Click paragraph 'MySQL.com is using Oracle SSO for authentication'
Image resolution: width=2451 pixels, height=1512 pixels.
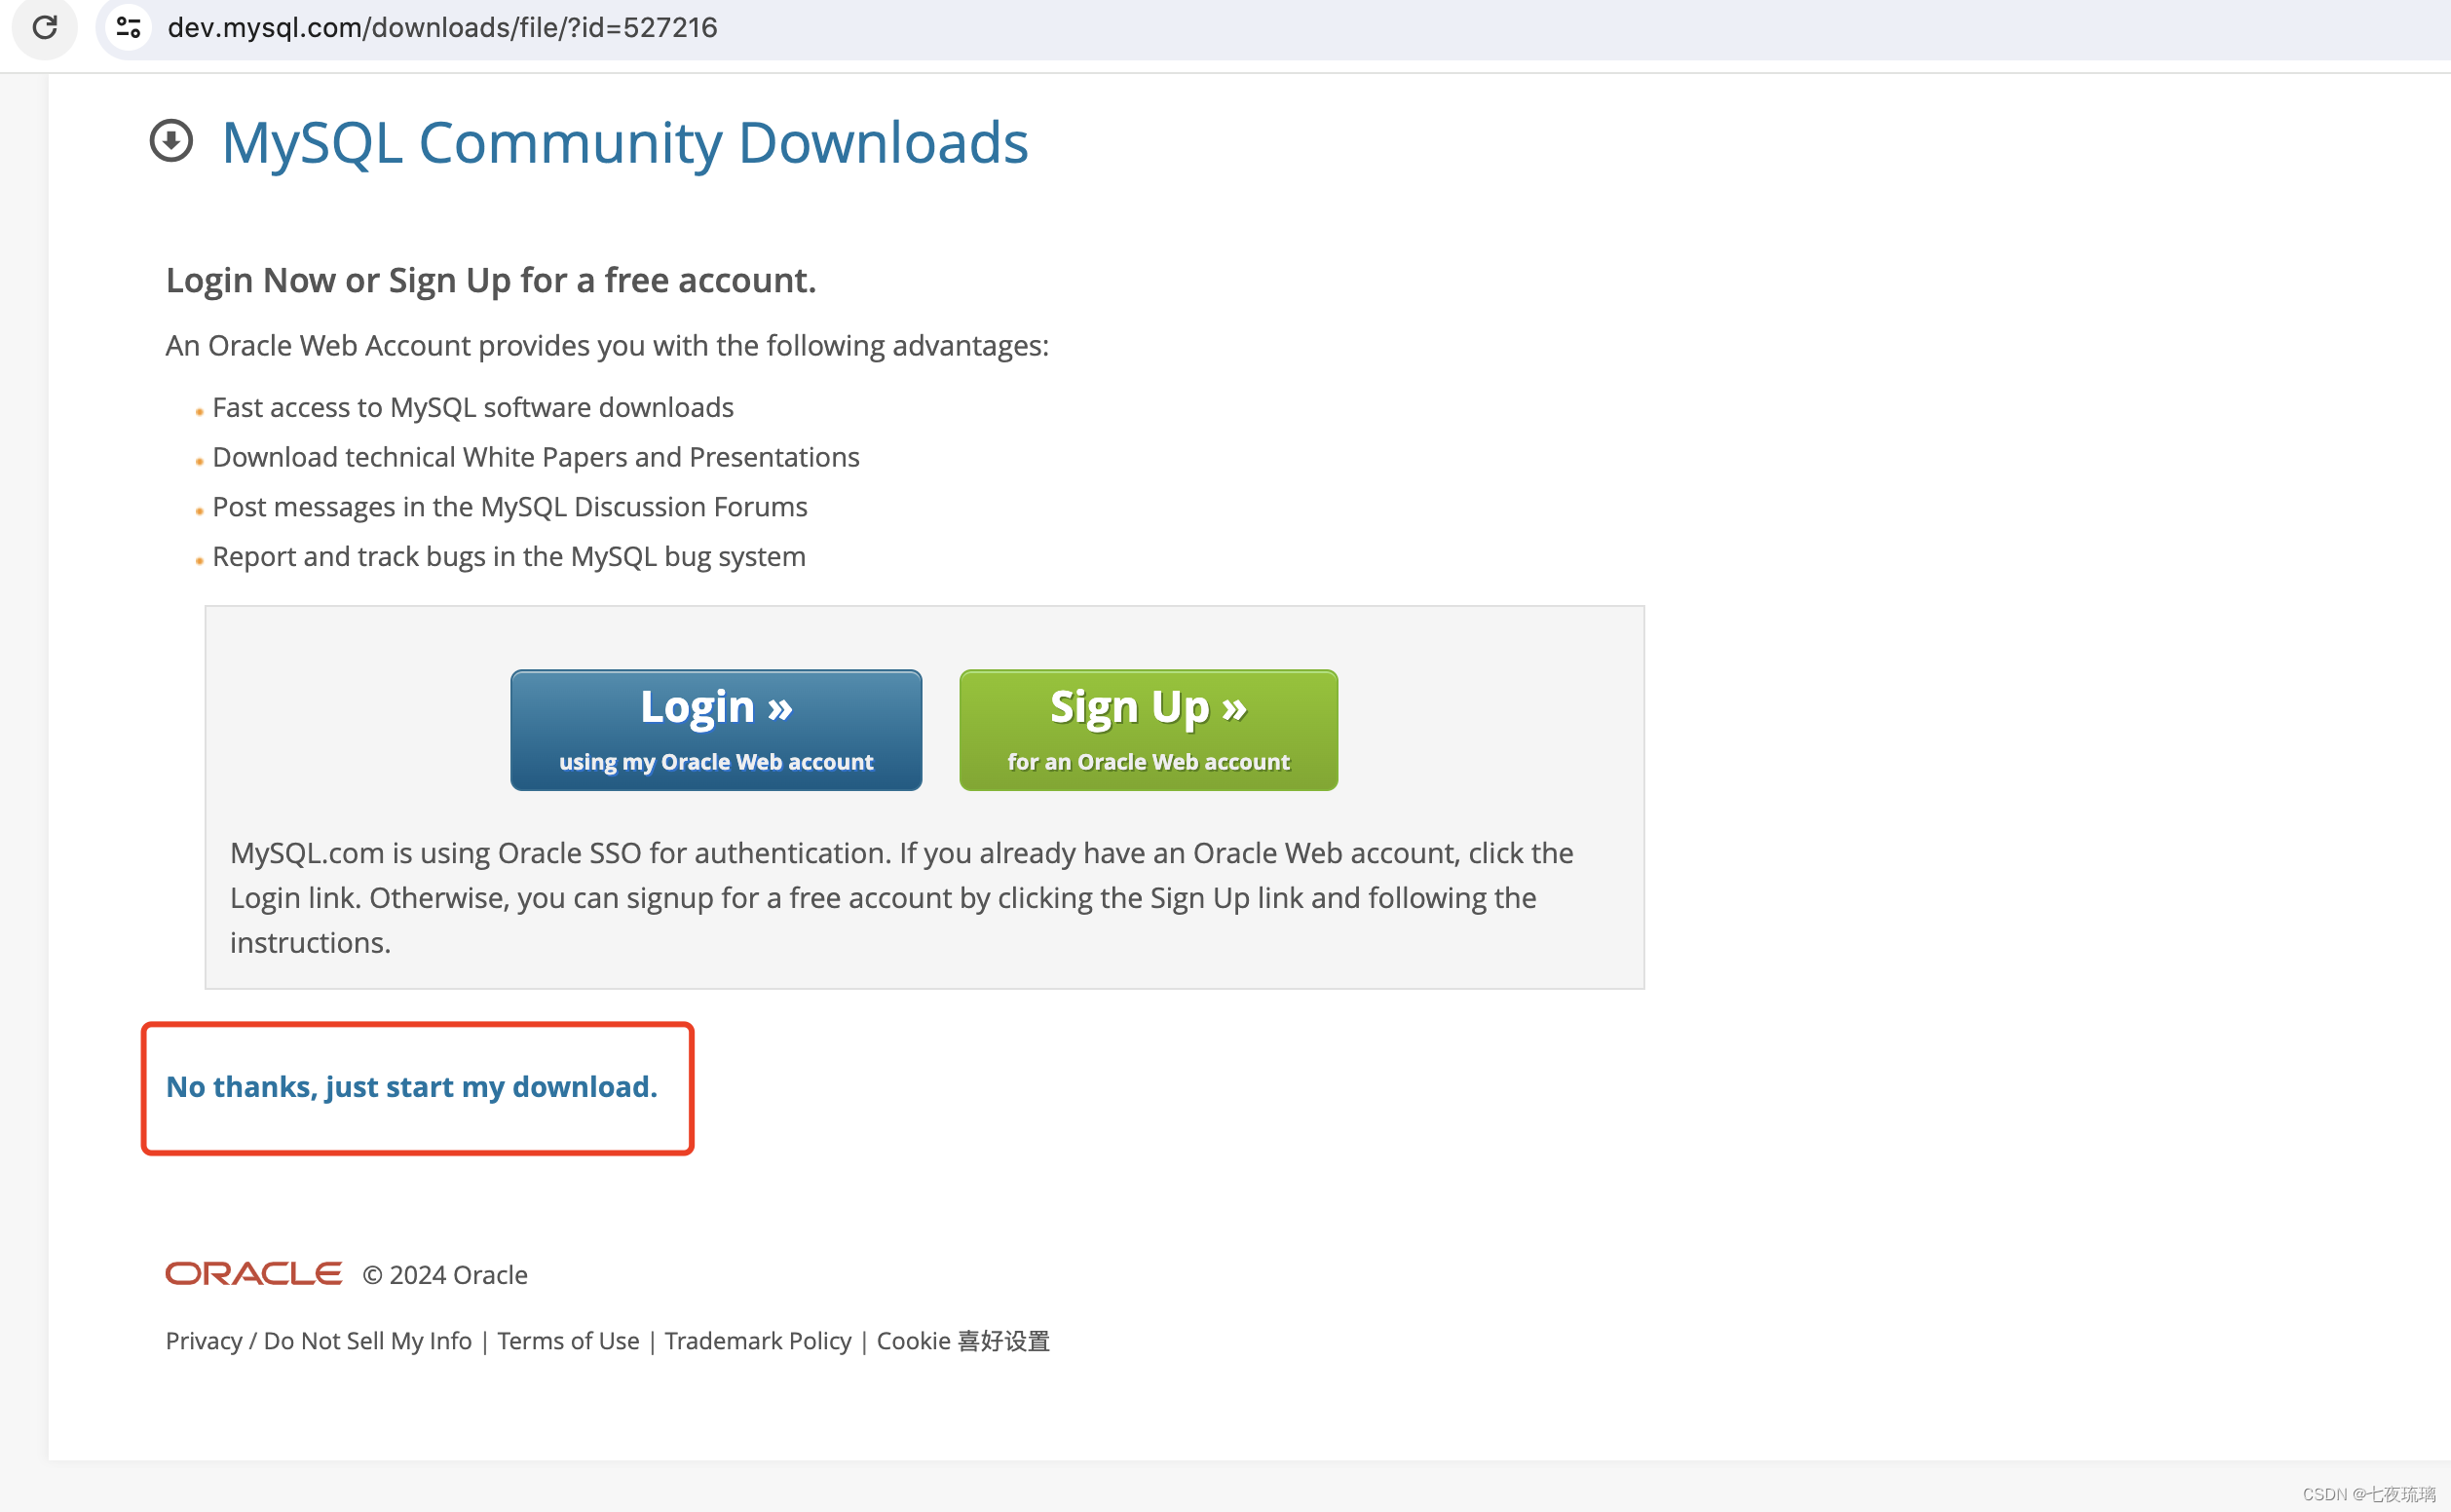[x=902, y=897]
